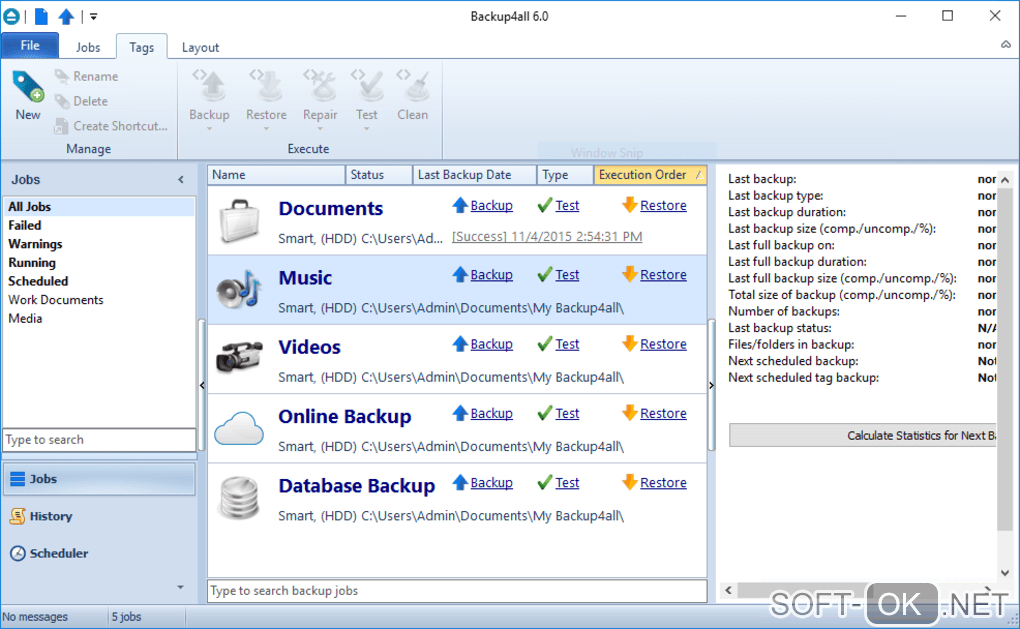Click the blue up-arrow quick access icon

[66, 16]
